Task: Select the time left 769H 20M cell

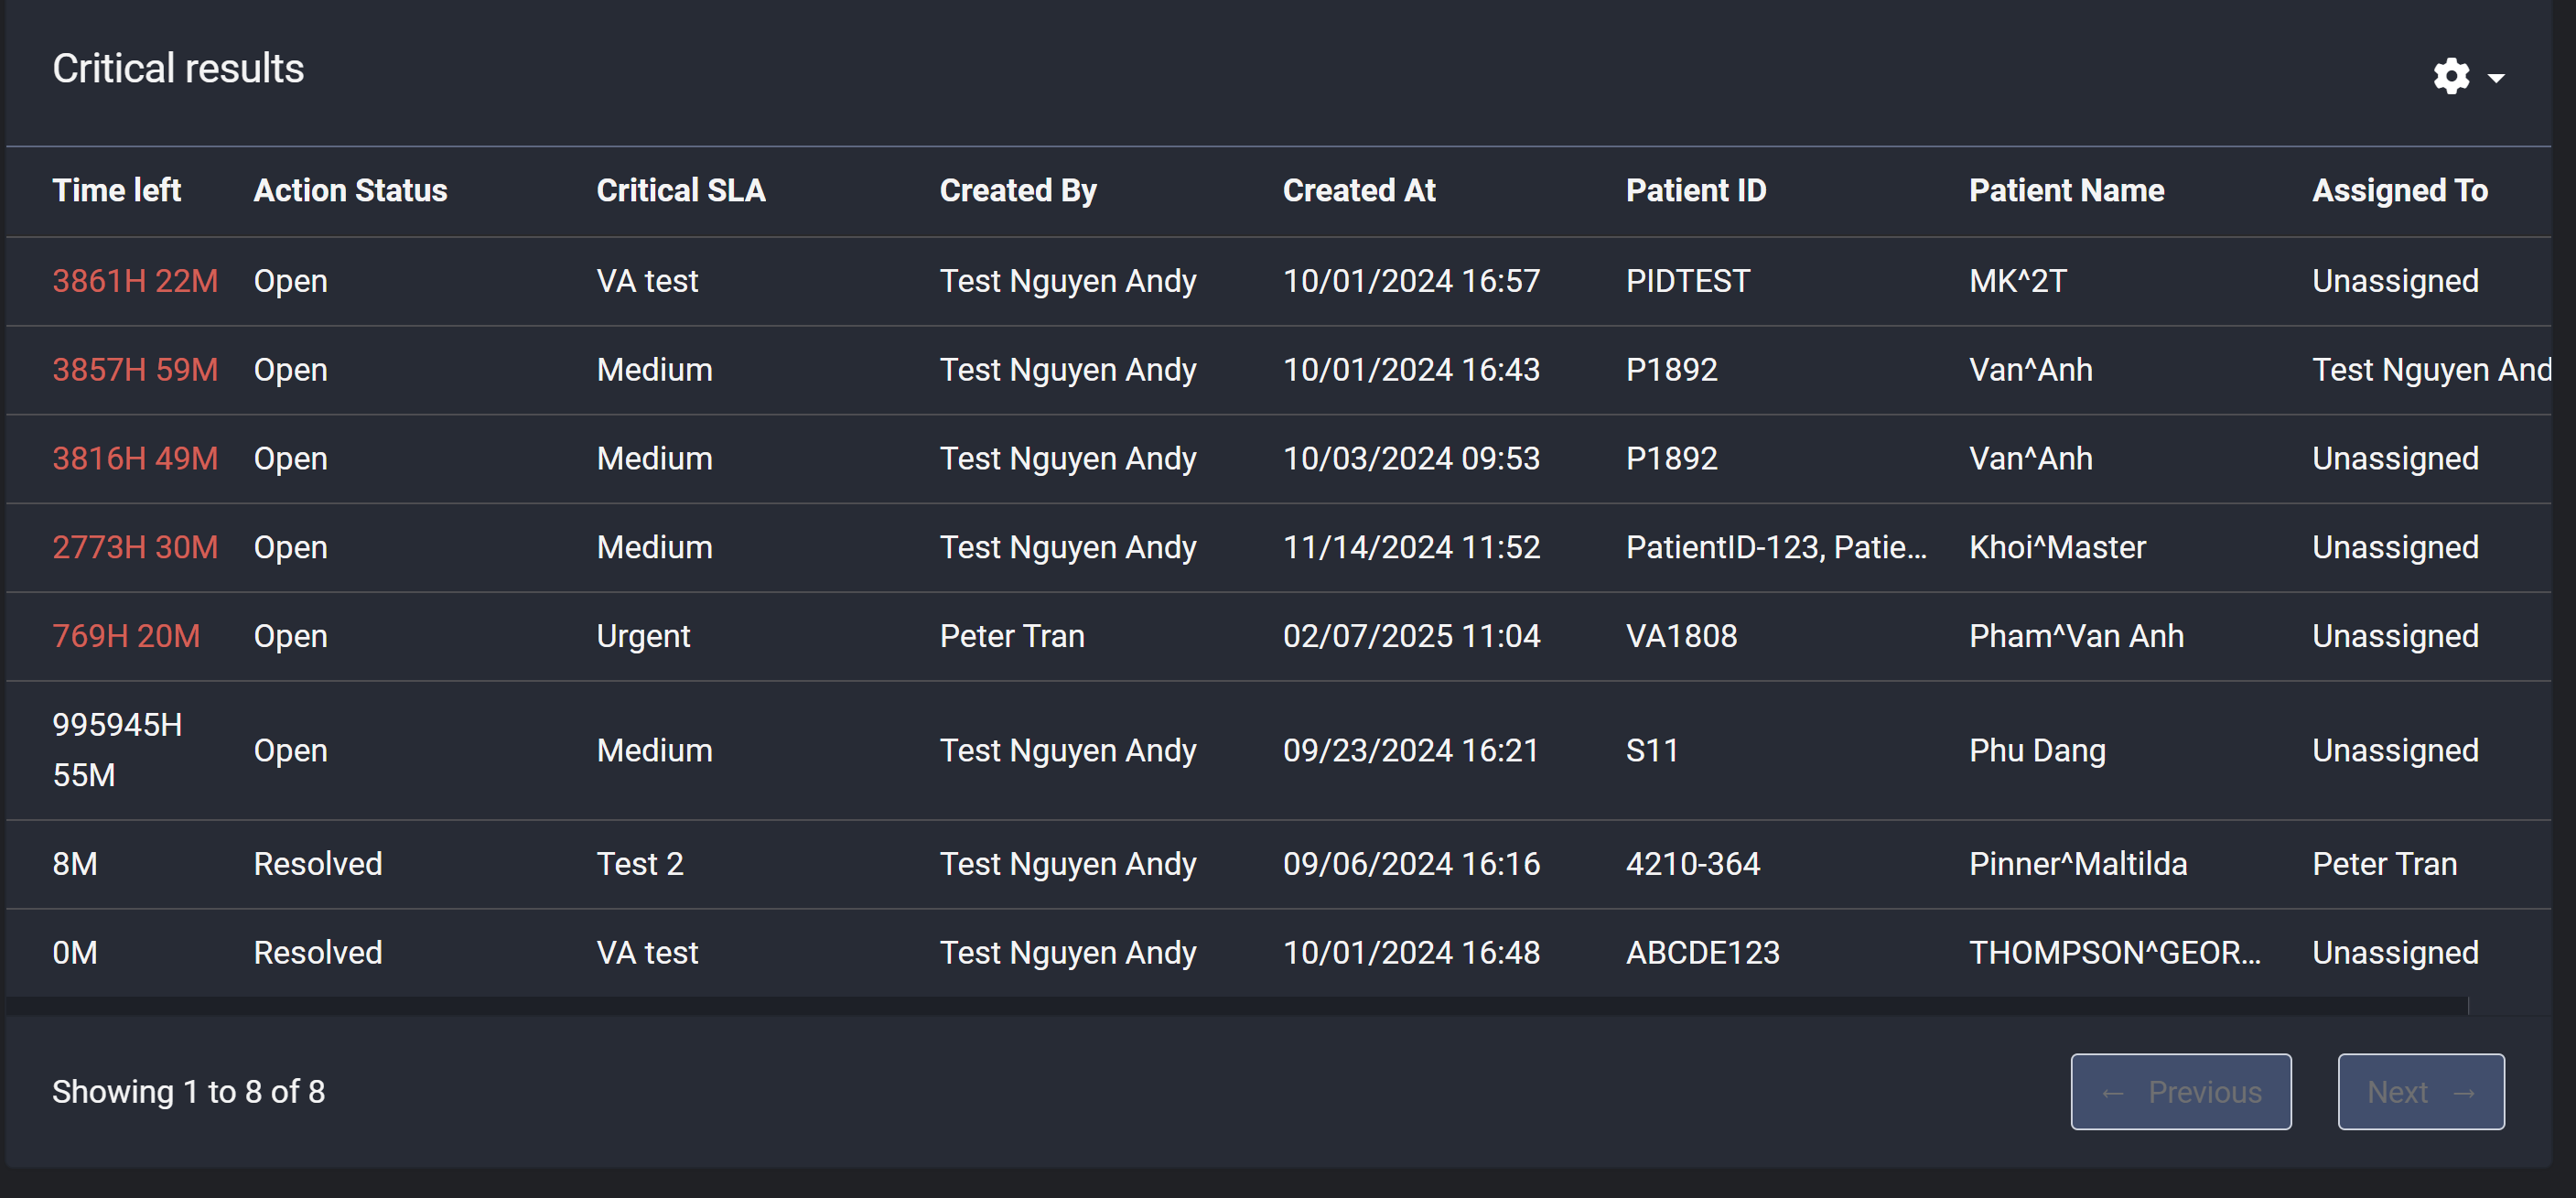Action: (x=126, y=637)
